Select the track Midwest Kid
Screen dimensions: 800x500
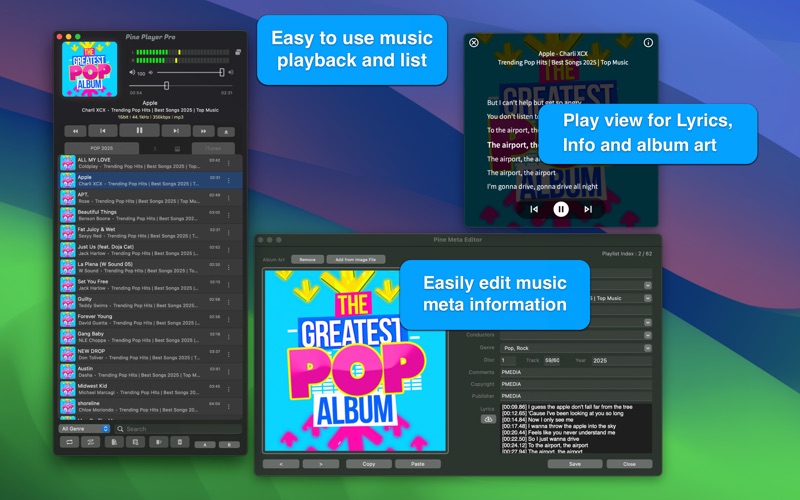coord(151,389)
